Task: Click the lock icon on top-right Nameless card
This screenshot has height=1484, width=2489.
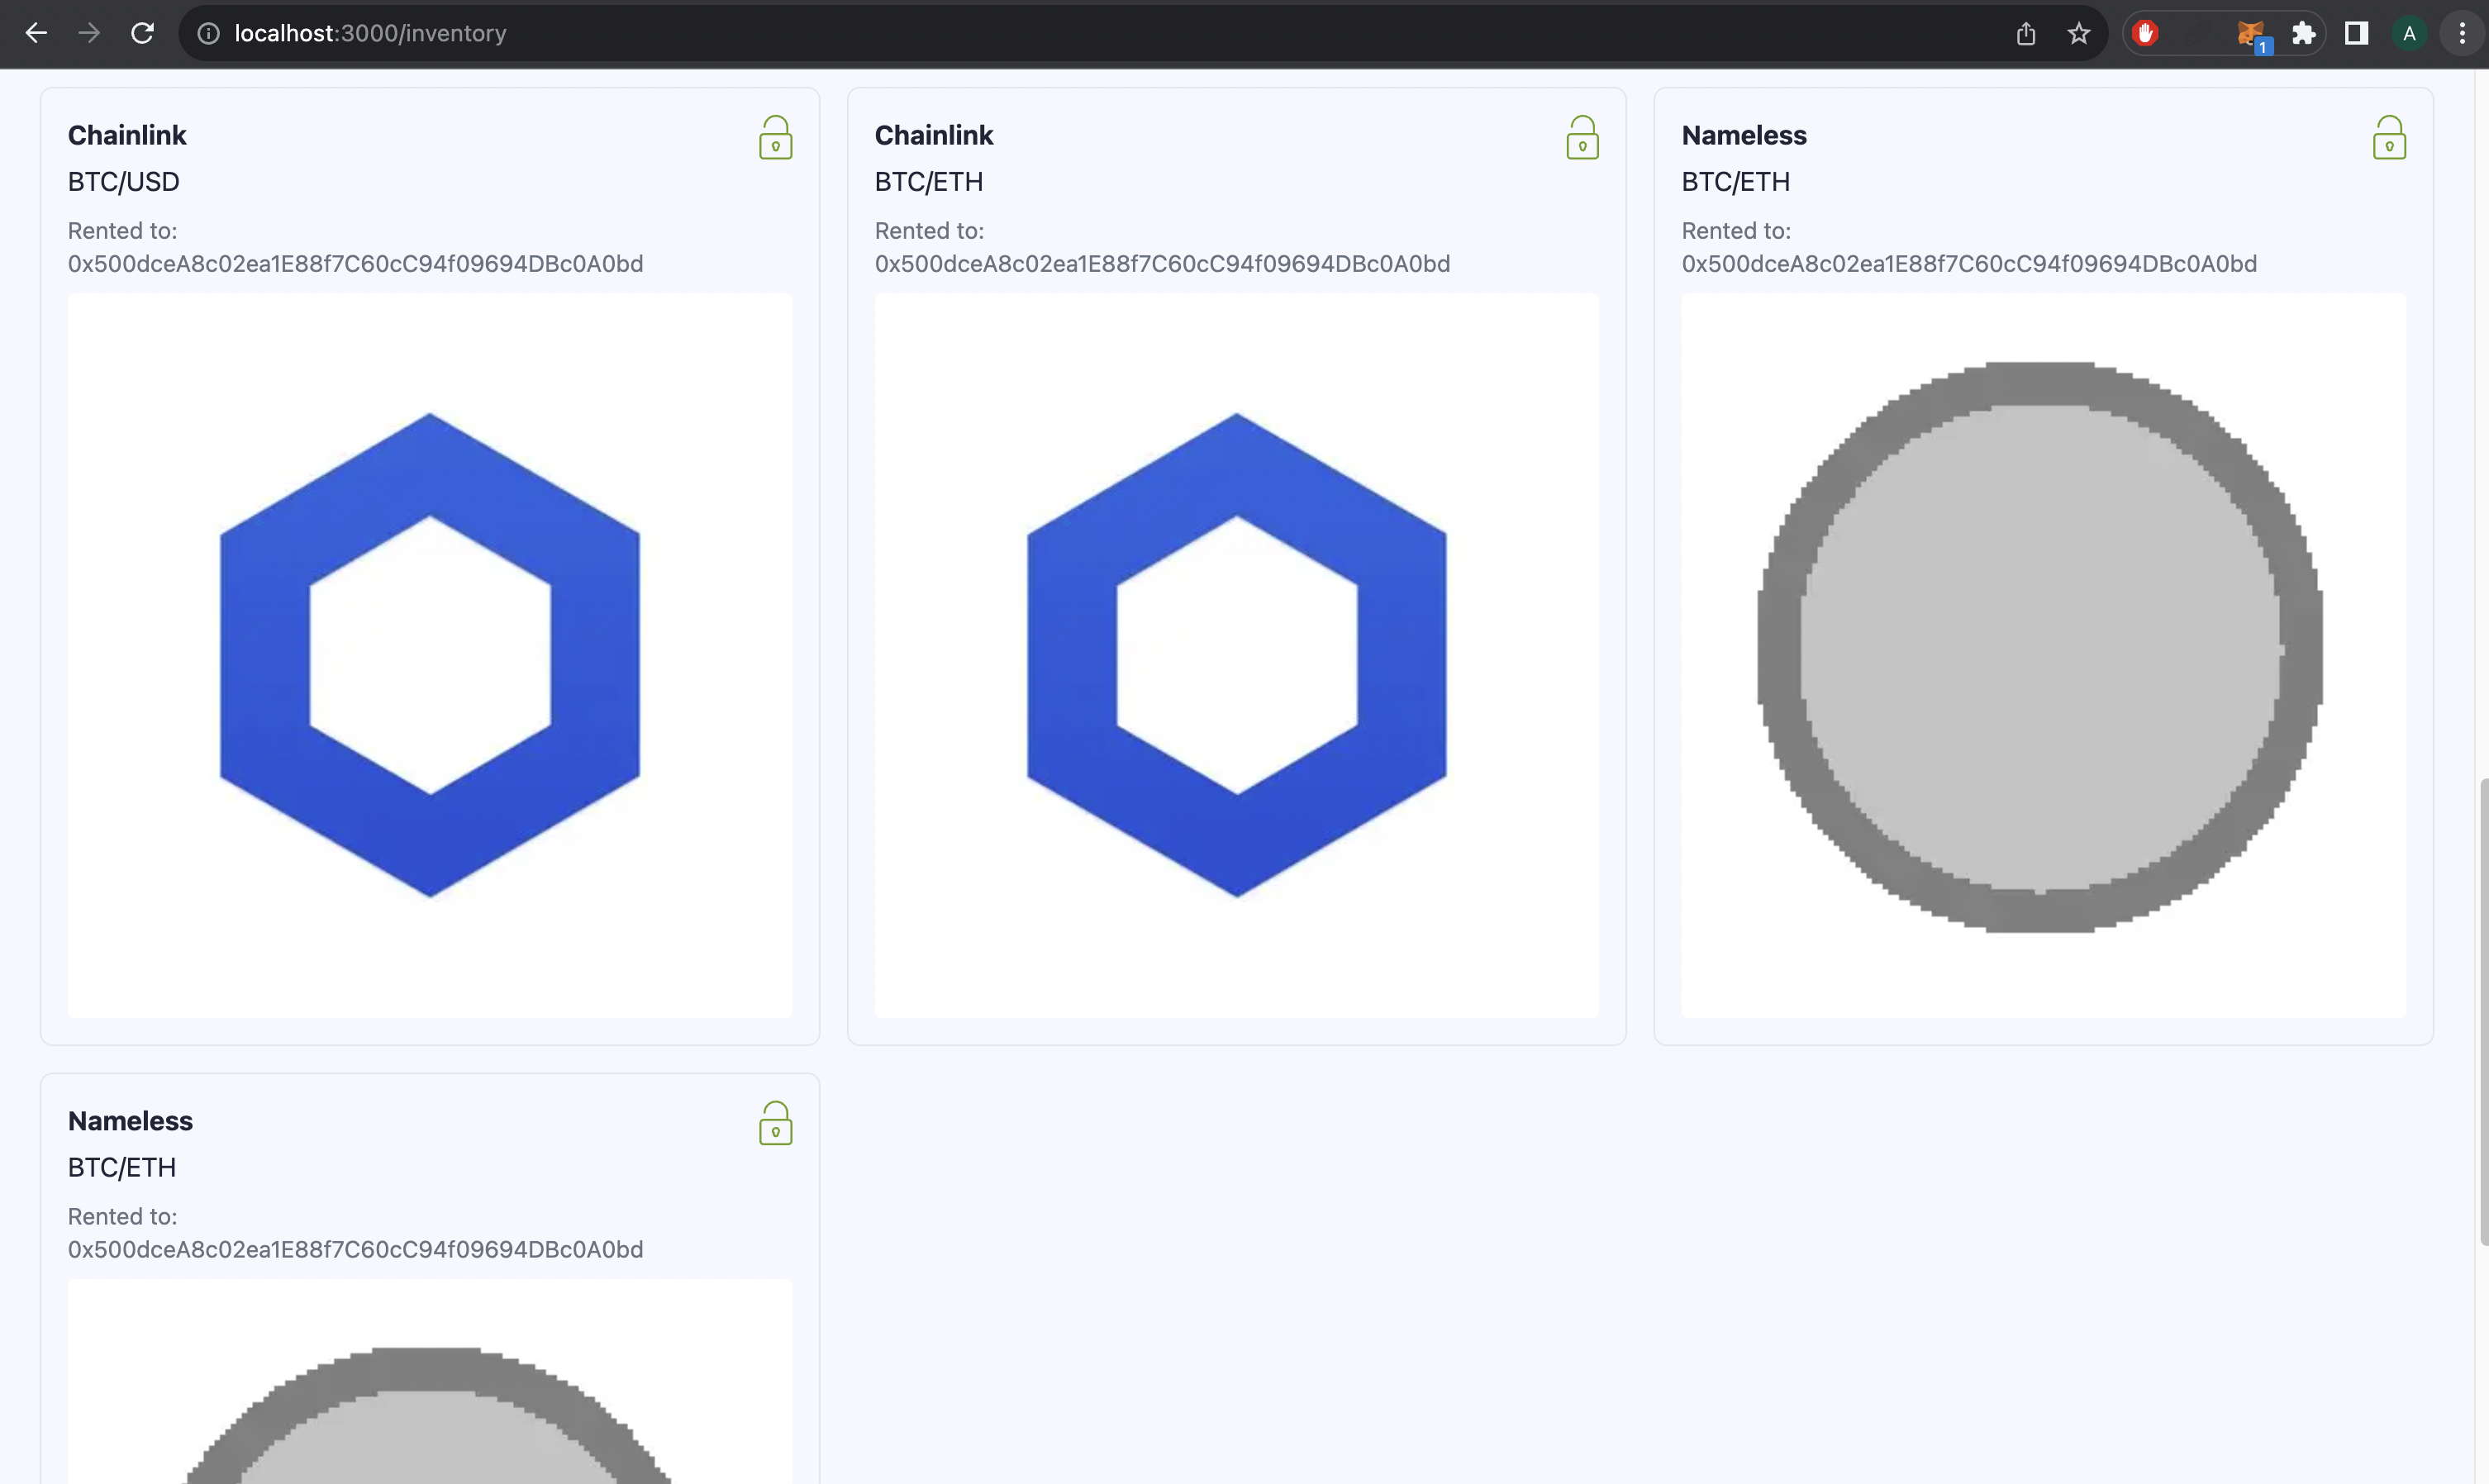Action: (2389, 138)
